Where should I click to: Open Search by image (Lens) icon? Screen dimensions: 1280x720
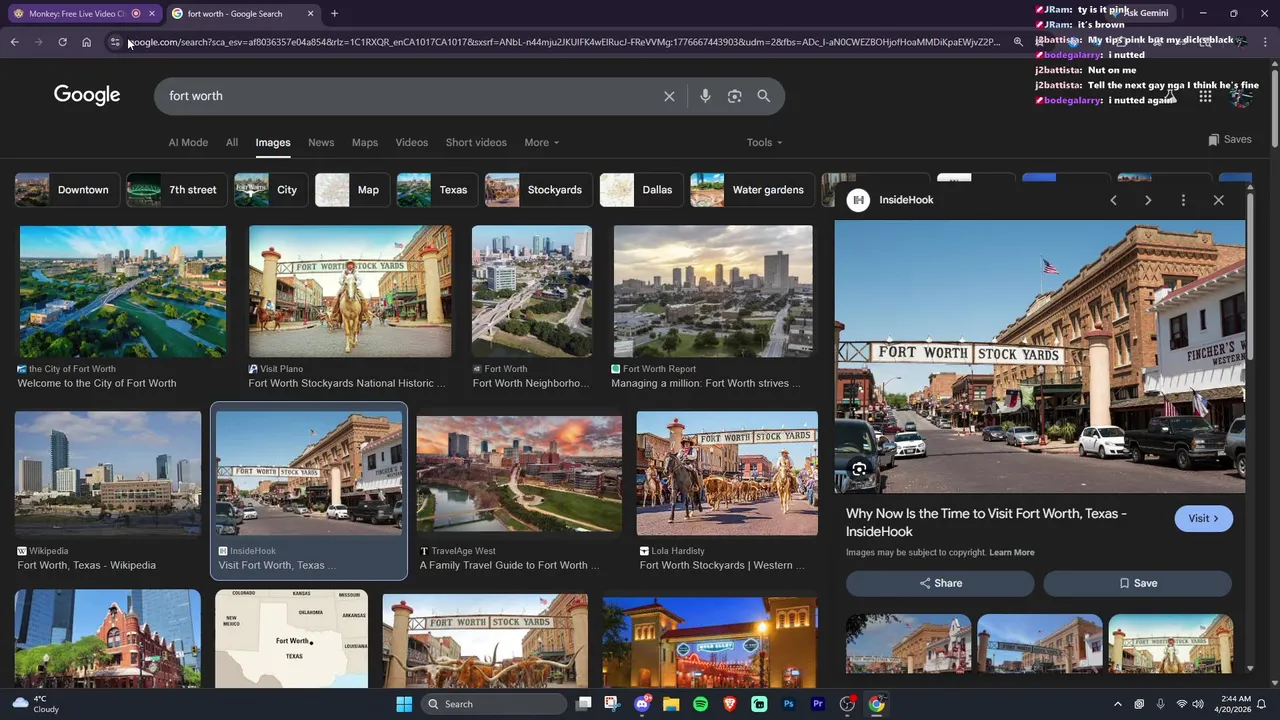pyautogui.click(x=734, y=96)
